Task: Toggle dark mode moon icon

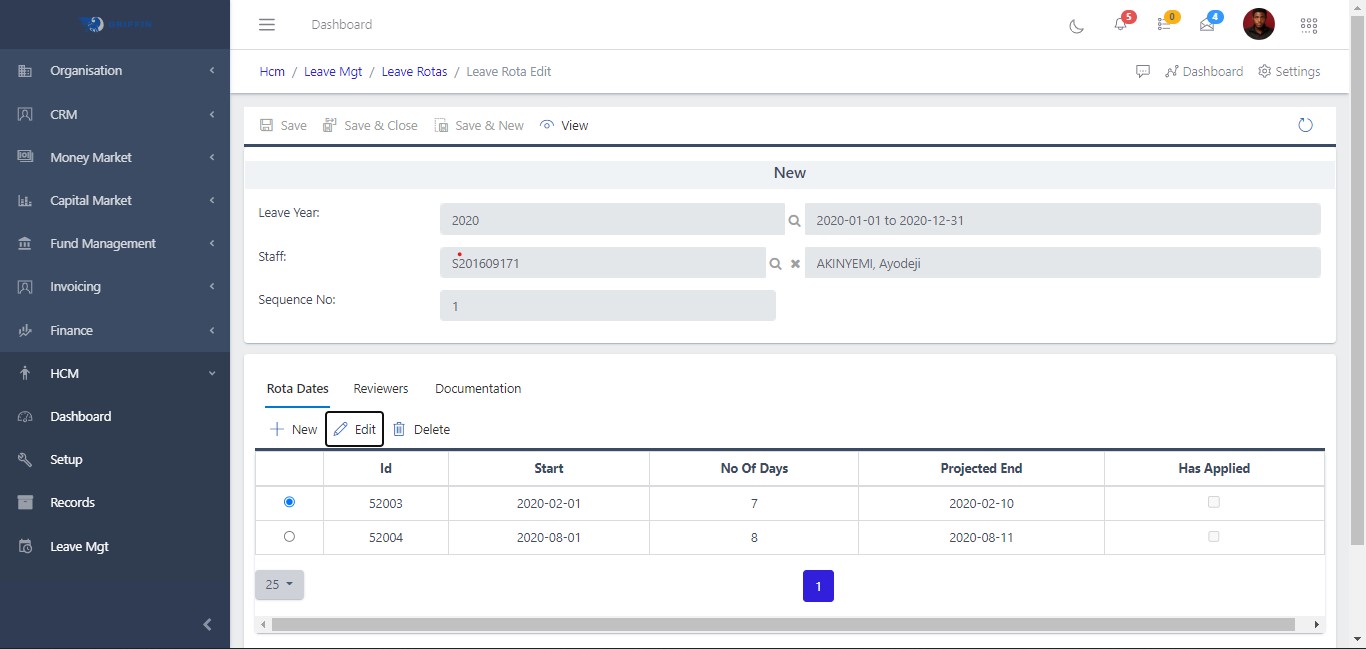Action: tap(1077, 26)
